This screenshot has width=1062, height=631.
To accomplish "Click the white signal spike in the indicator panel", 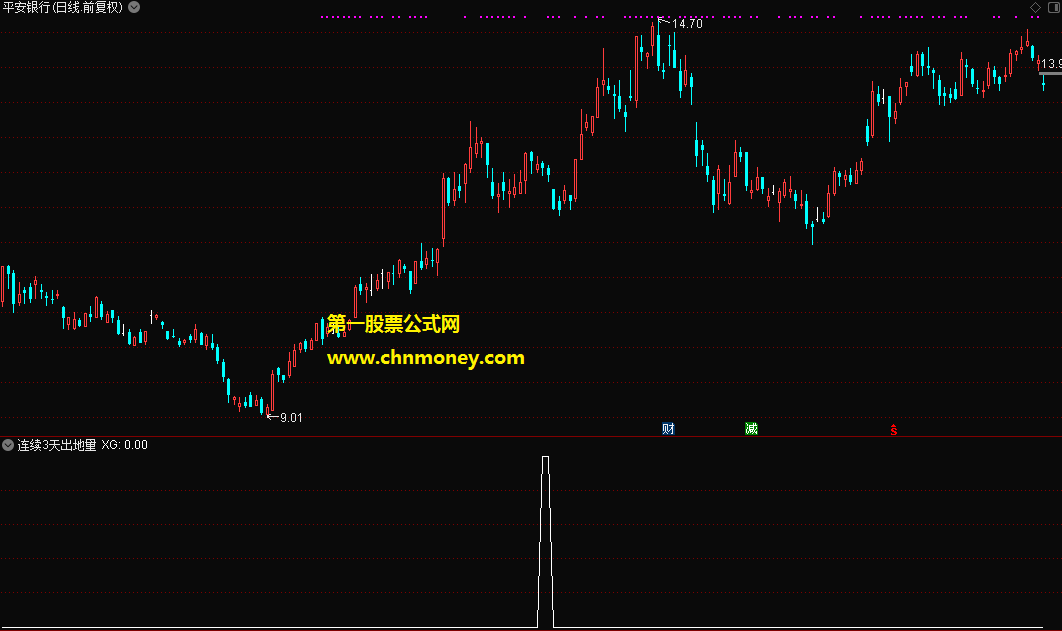I will click(545, 542).
